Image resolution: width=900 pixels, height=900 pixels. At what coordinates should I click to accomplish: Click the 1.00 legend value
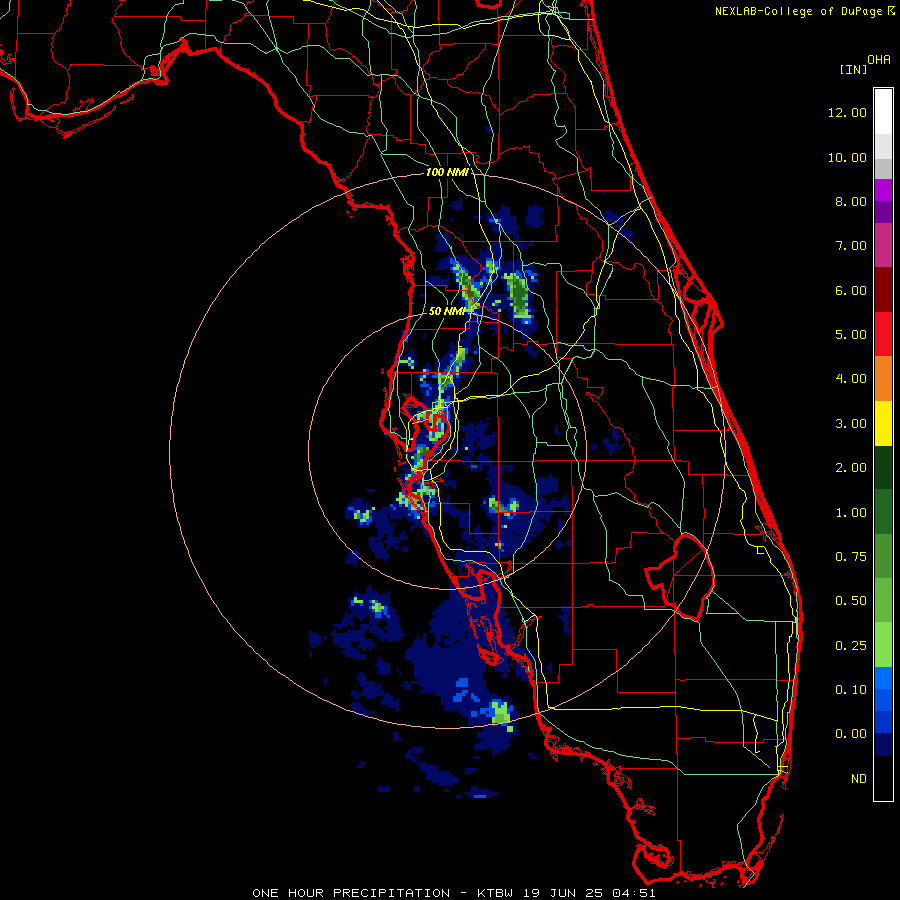pyautogui.click(x=851, y=513)
